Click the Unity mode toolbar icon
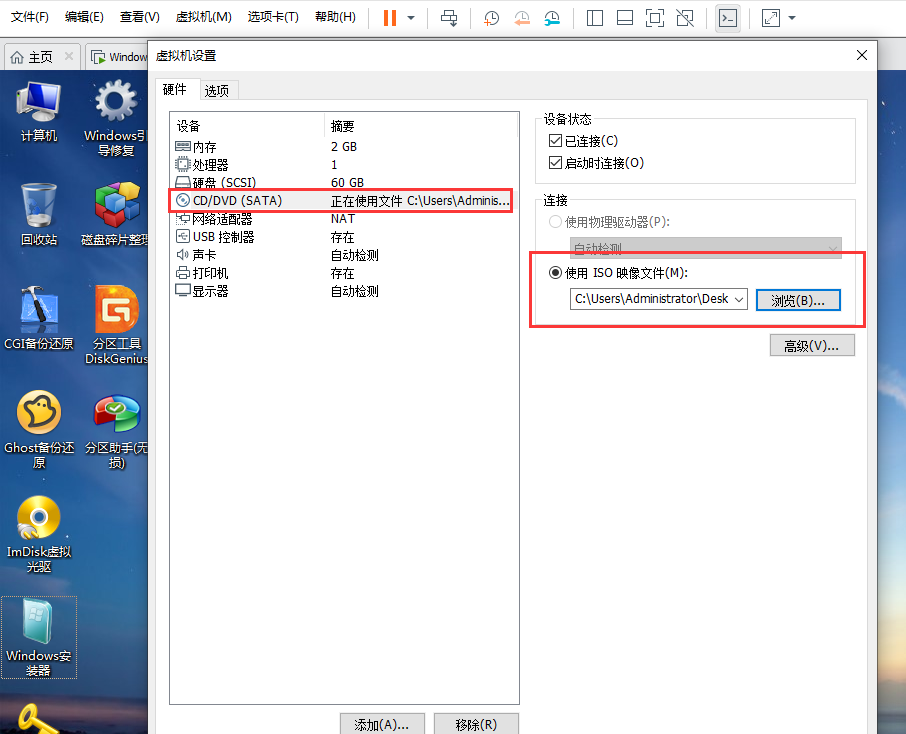This screenshot has width=906, height=734. point(685,18)
